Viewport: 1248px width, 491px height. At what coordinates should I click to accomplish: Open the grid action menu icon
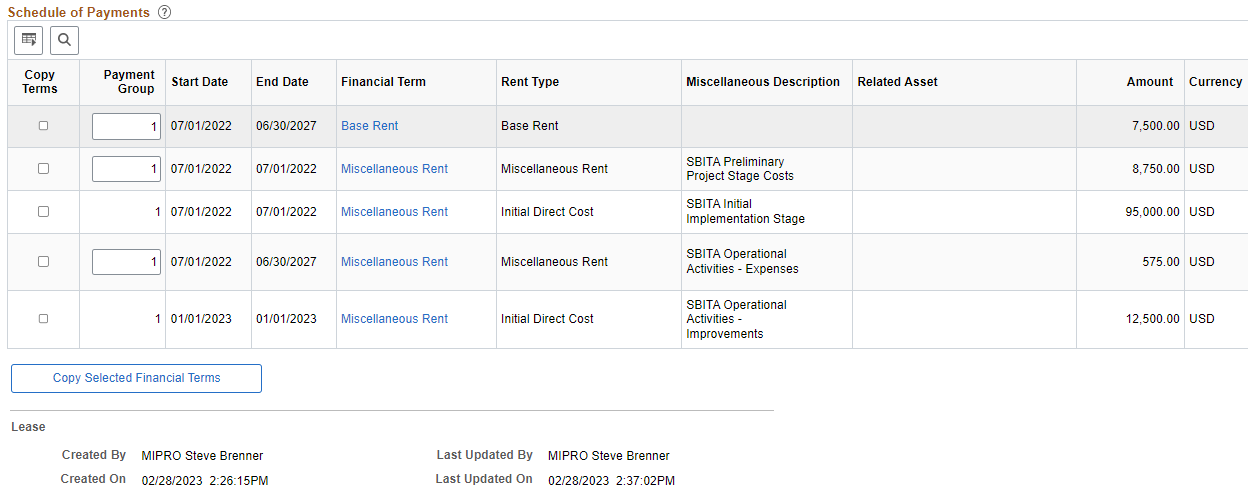pyautogui.click(x=29, y=40)
